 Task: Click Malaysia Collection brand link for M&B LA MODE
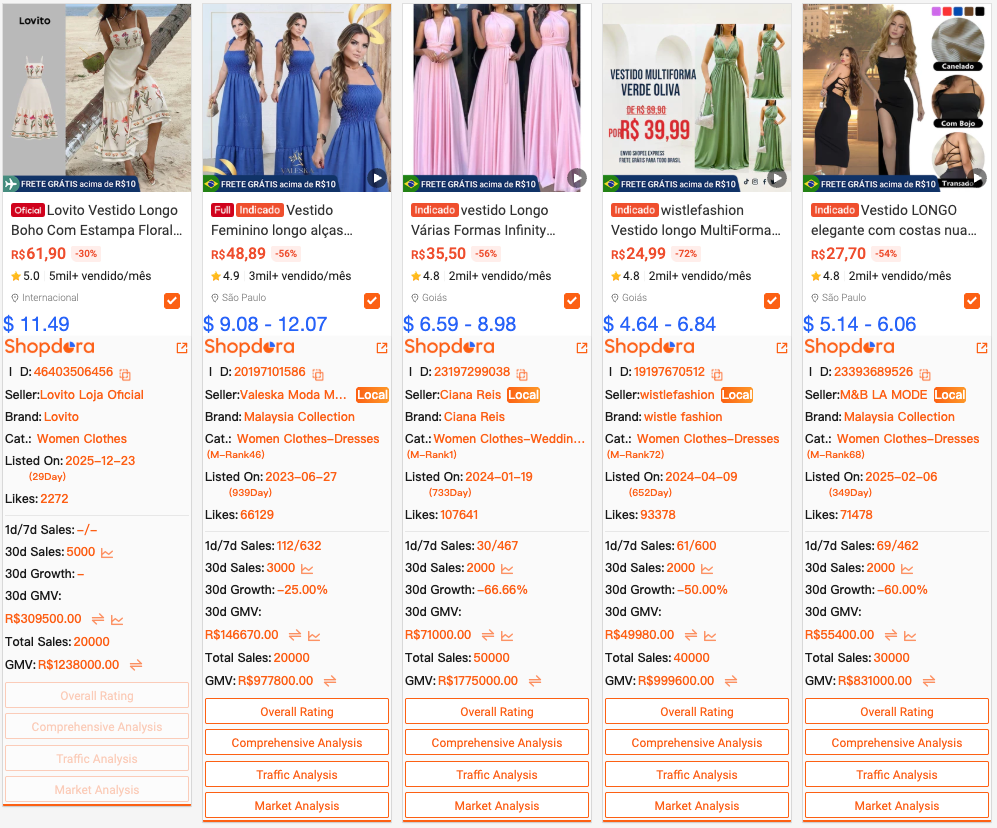pos(899,417)
